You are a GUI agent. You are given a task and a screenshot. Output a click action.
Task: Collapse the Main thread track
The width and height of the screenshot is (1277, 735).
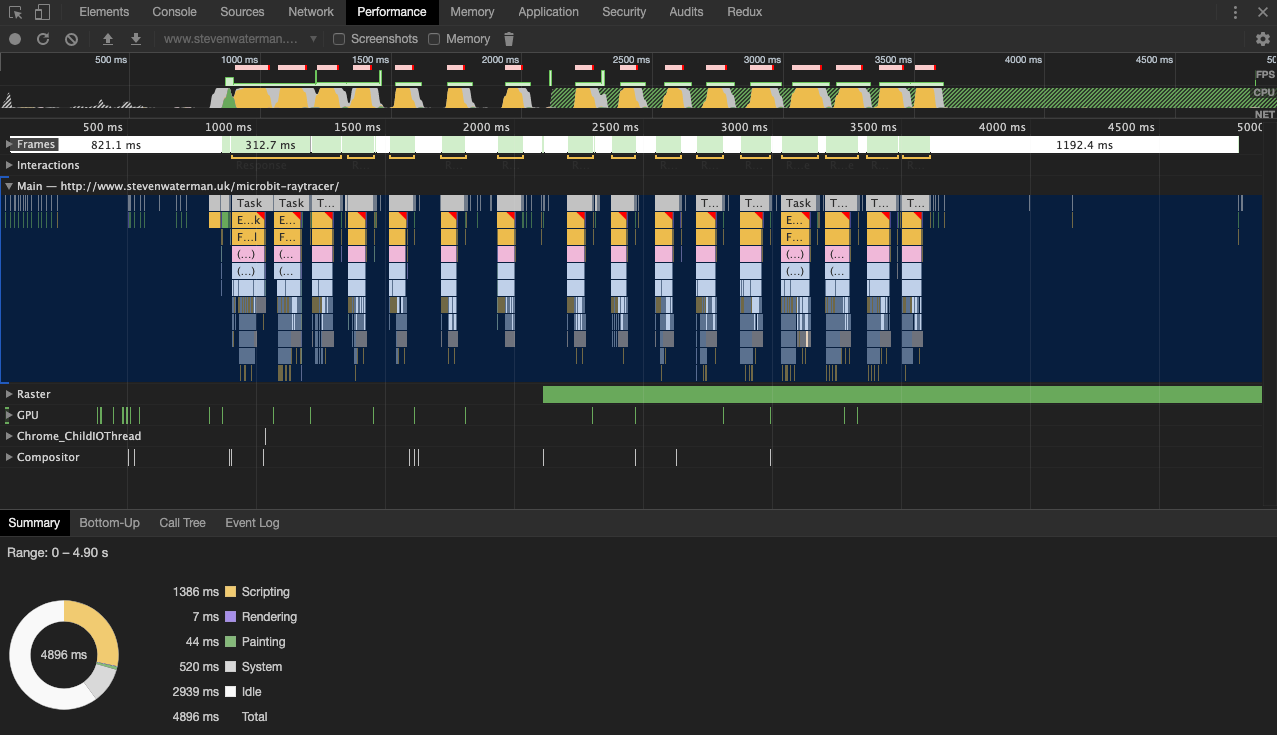click(x=10, y=185)
